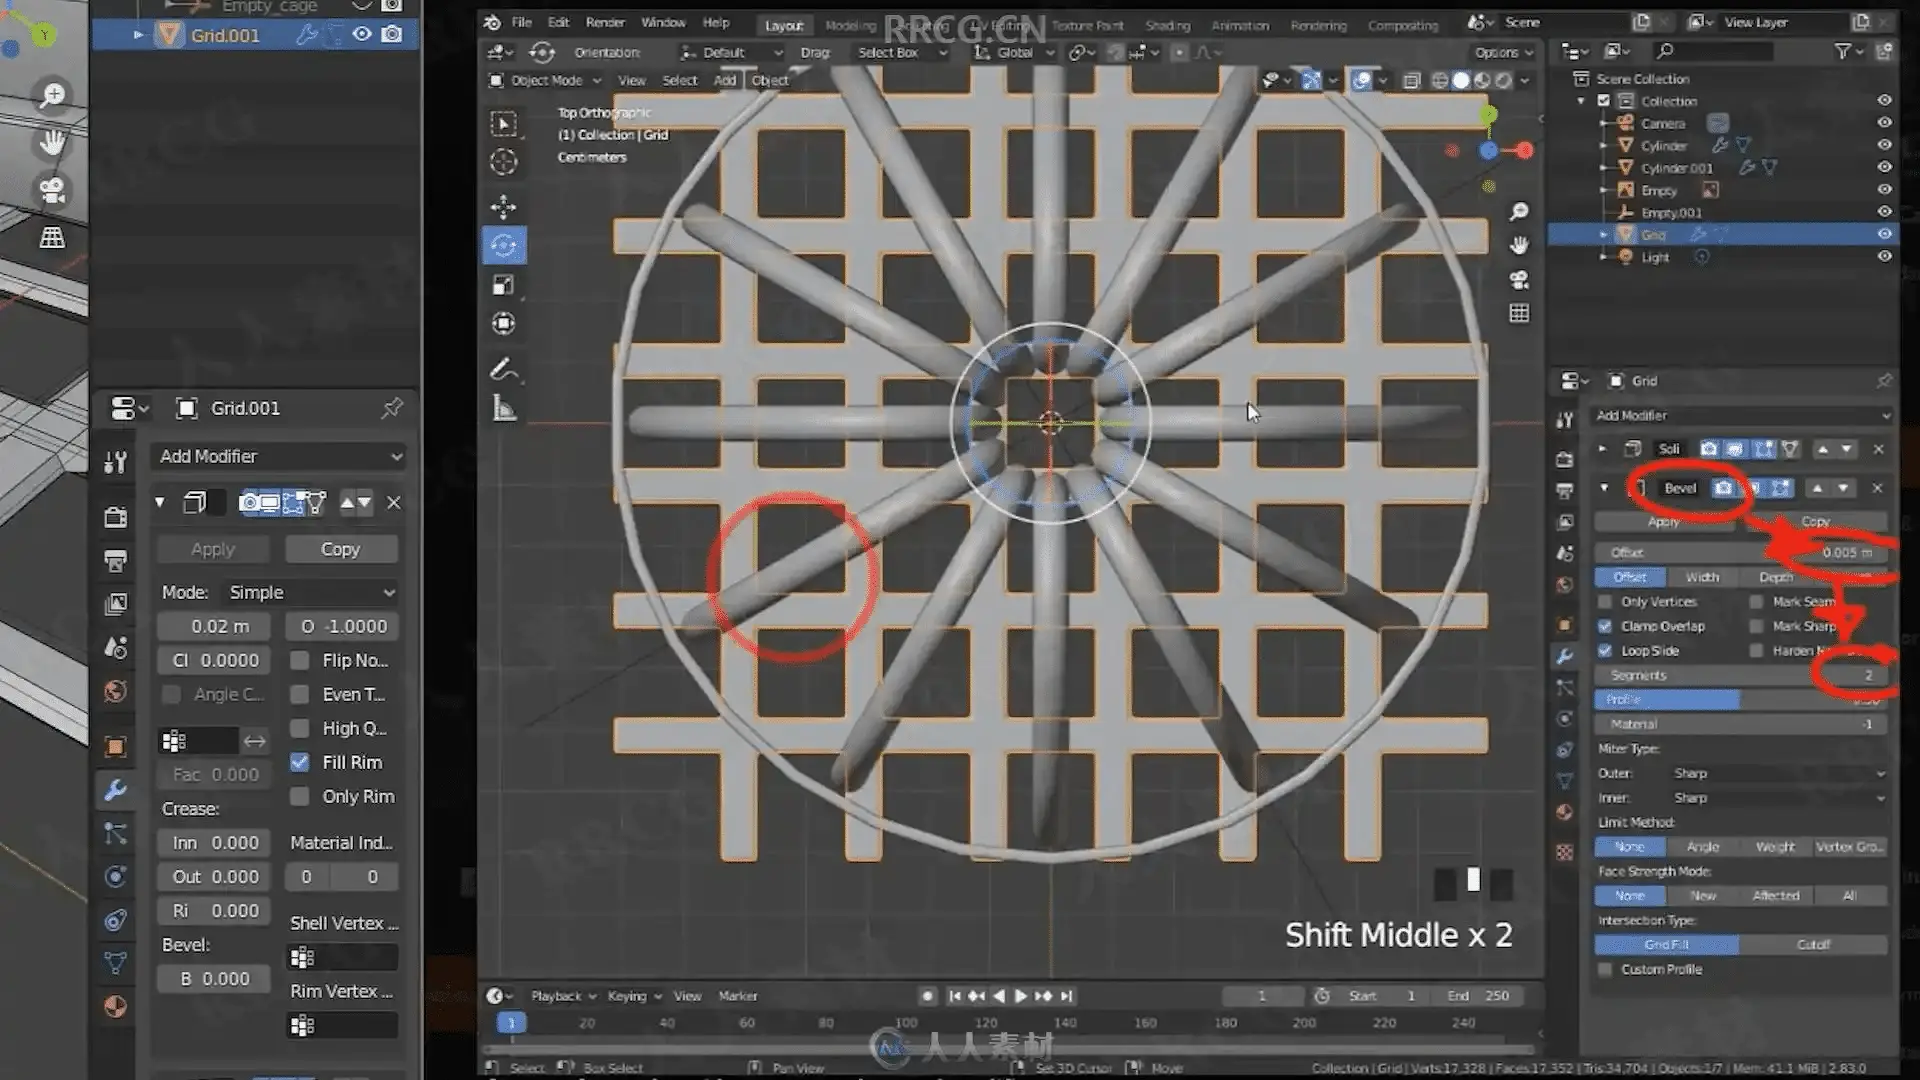Adjust the bevel Profile slider
Image resolution: width=1920 pixels, height=1080 pixels.
(1740, 700)
